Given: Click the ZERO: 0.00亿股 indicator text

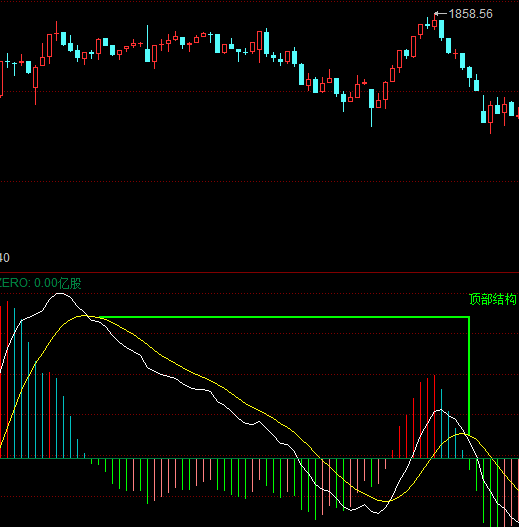Looking at the screenshot, I should tap(40, 283).
